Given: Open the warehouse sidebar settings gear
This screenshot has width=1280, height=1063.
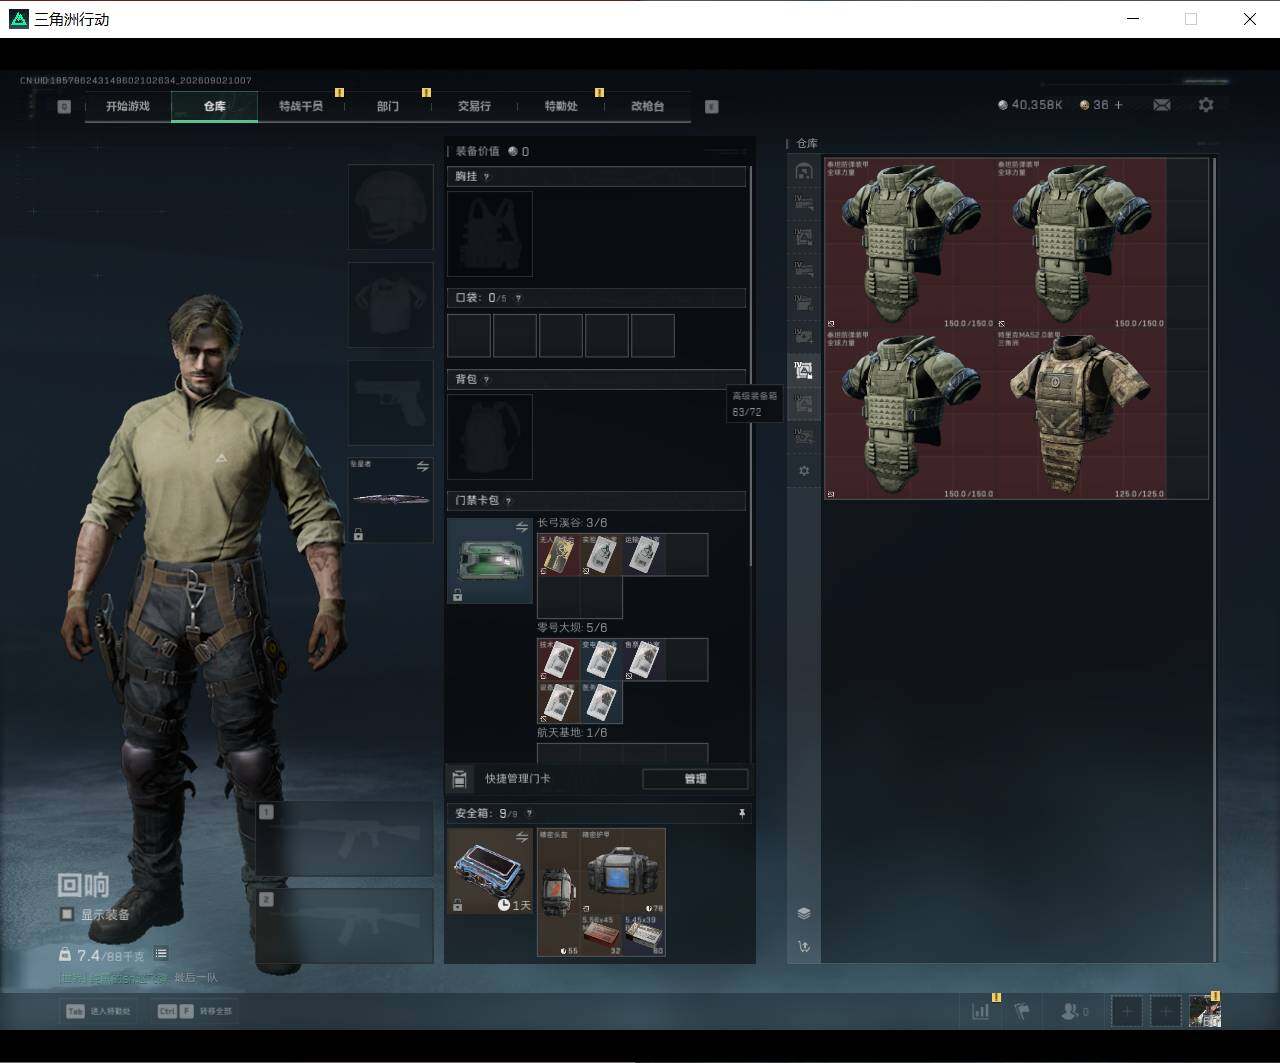Looking at the screenshot, I should (x=804, y=471).
